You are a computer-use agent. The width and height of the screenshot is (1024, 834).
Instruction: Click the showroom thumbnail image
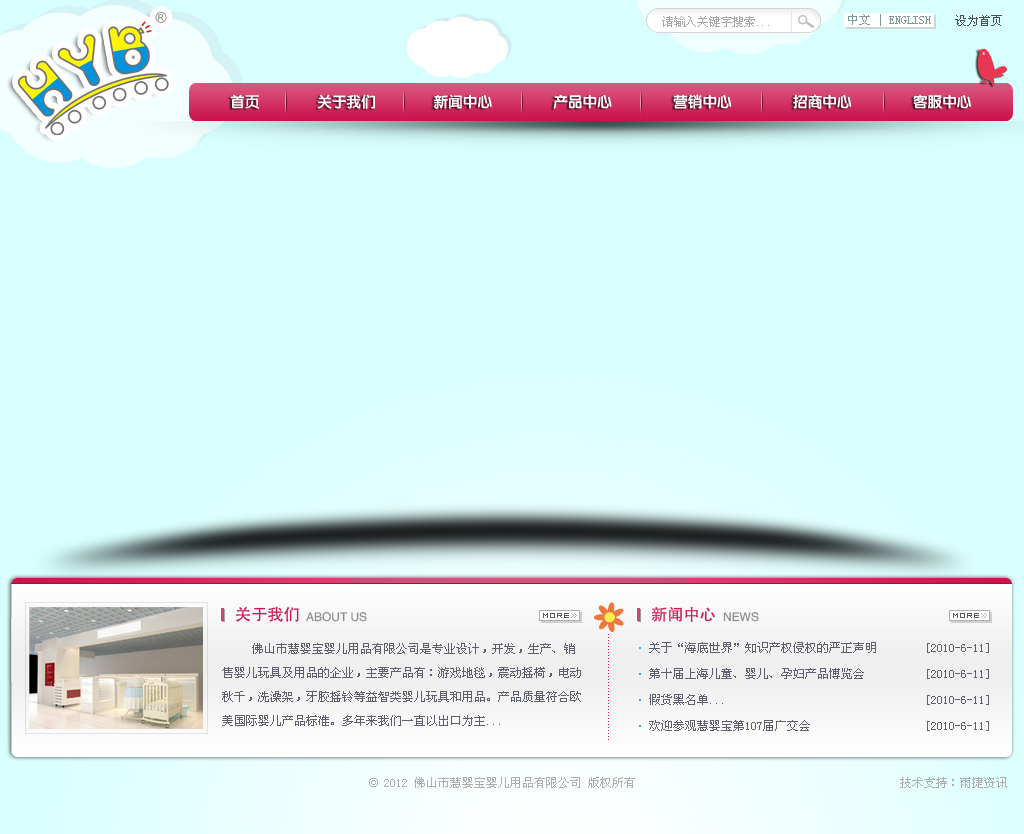[116, 668]
